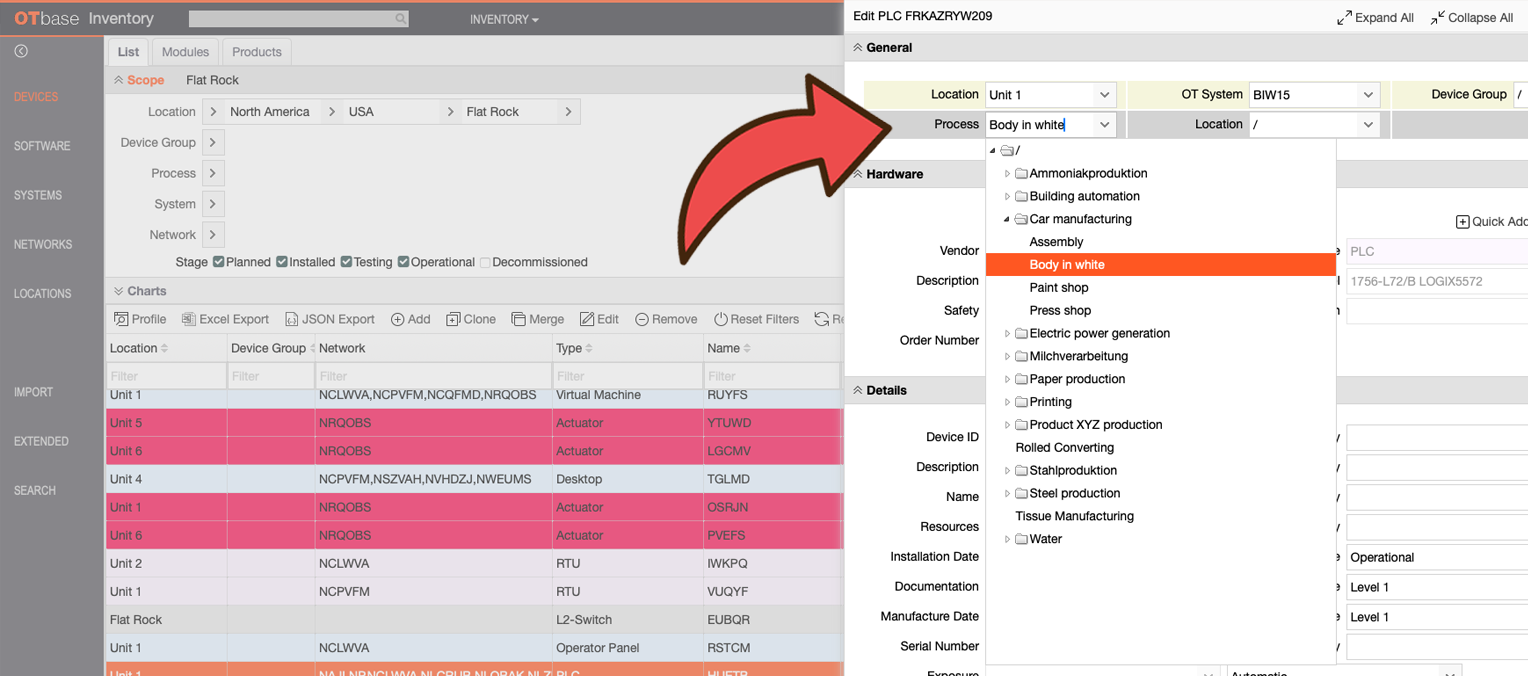Toggle the Installed stage checkbox
Viewport: 1528px width, 676px height.
tap(282, 262)
